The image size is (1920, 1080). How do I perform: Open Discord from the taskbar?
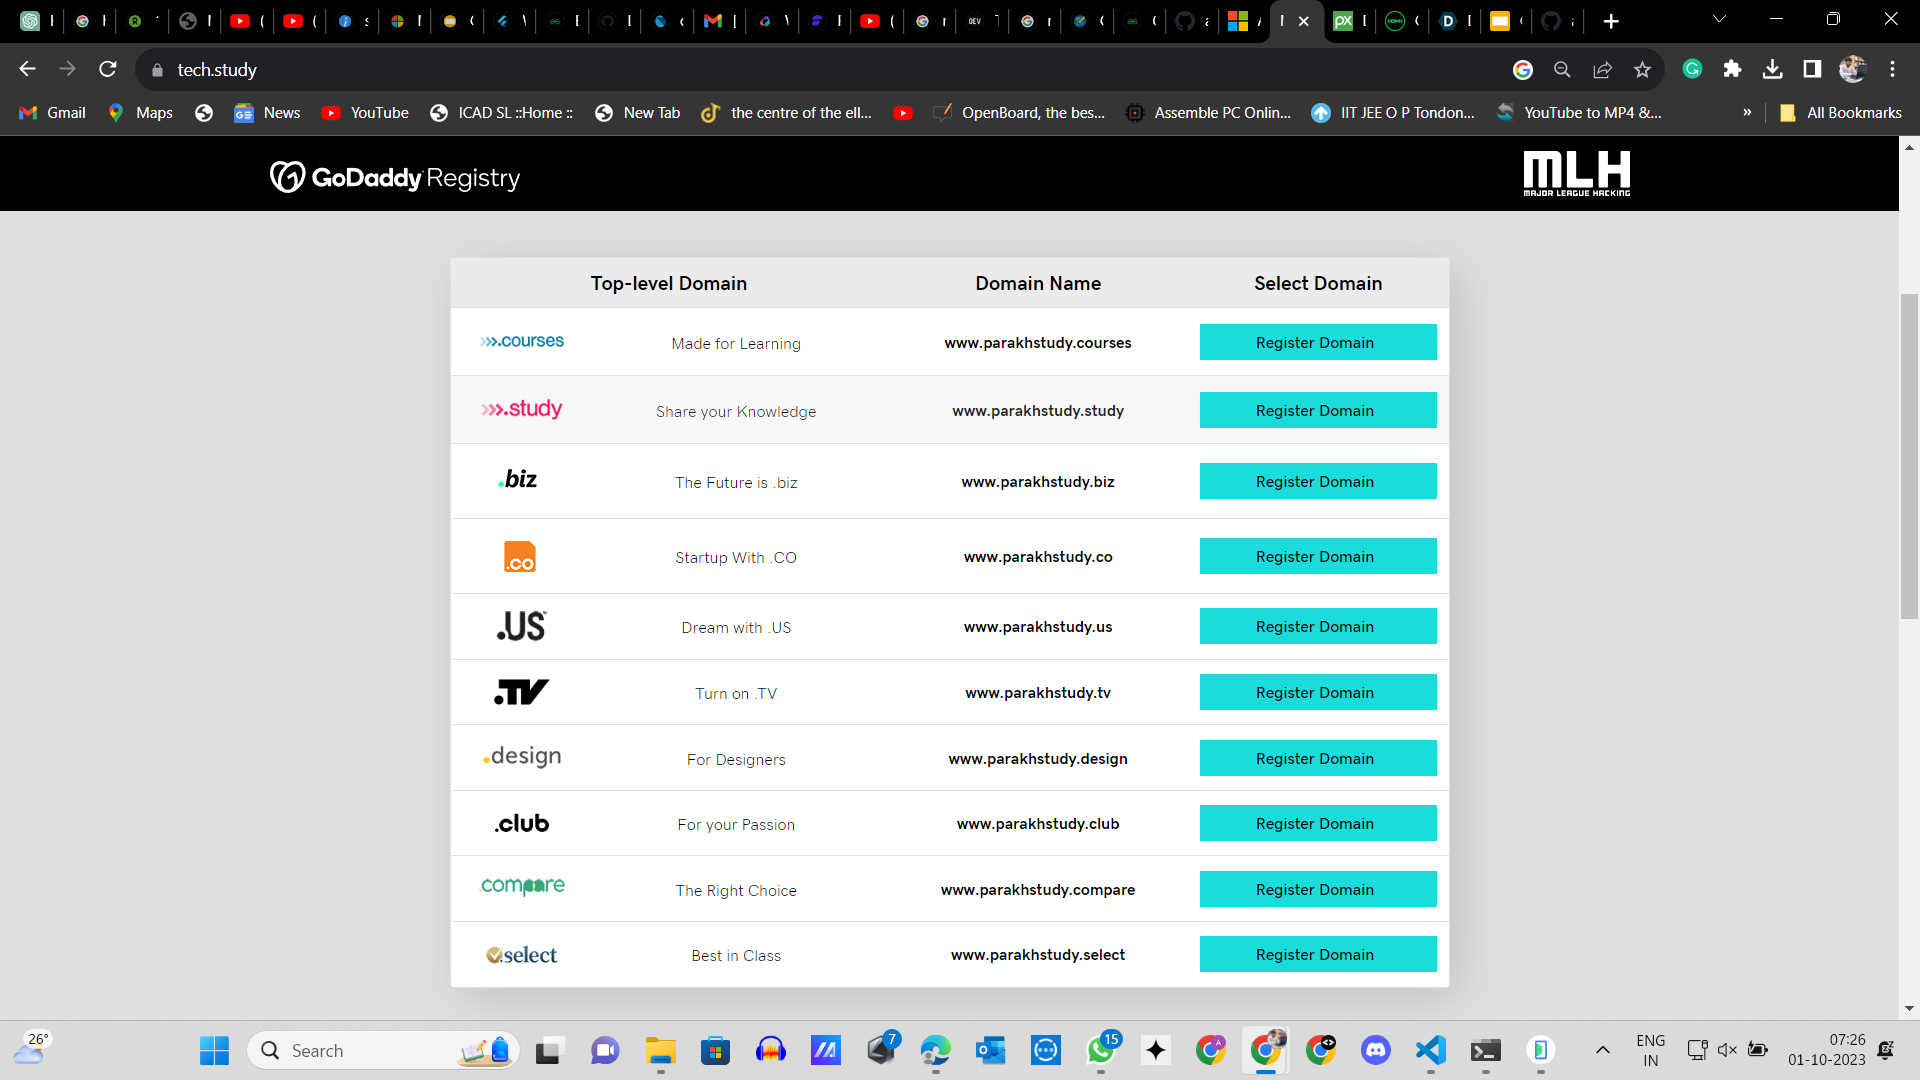1375,1050
